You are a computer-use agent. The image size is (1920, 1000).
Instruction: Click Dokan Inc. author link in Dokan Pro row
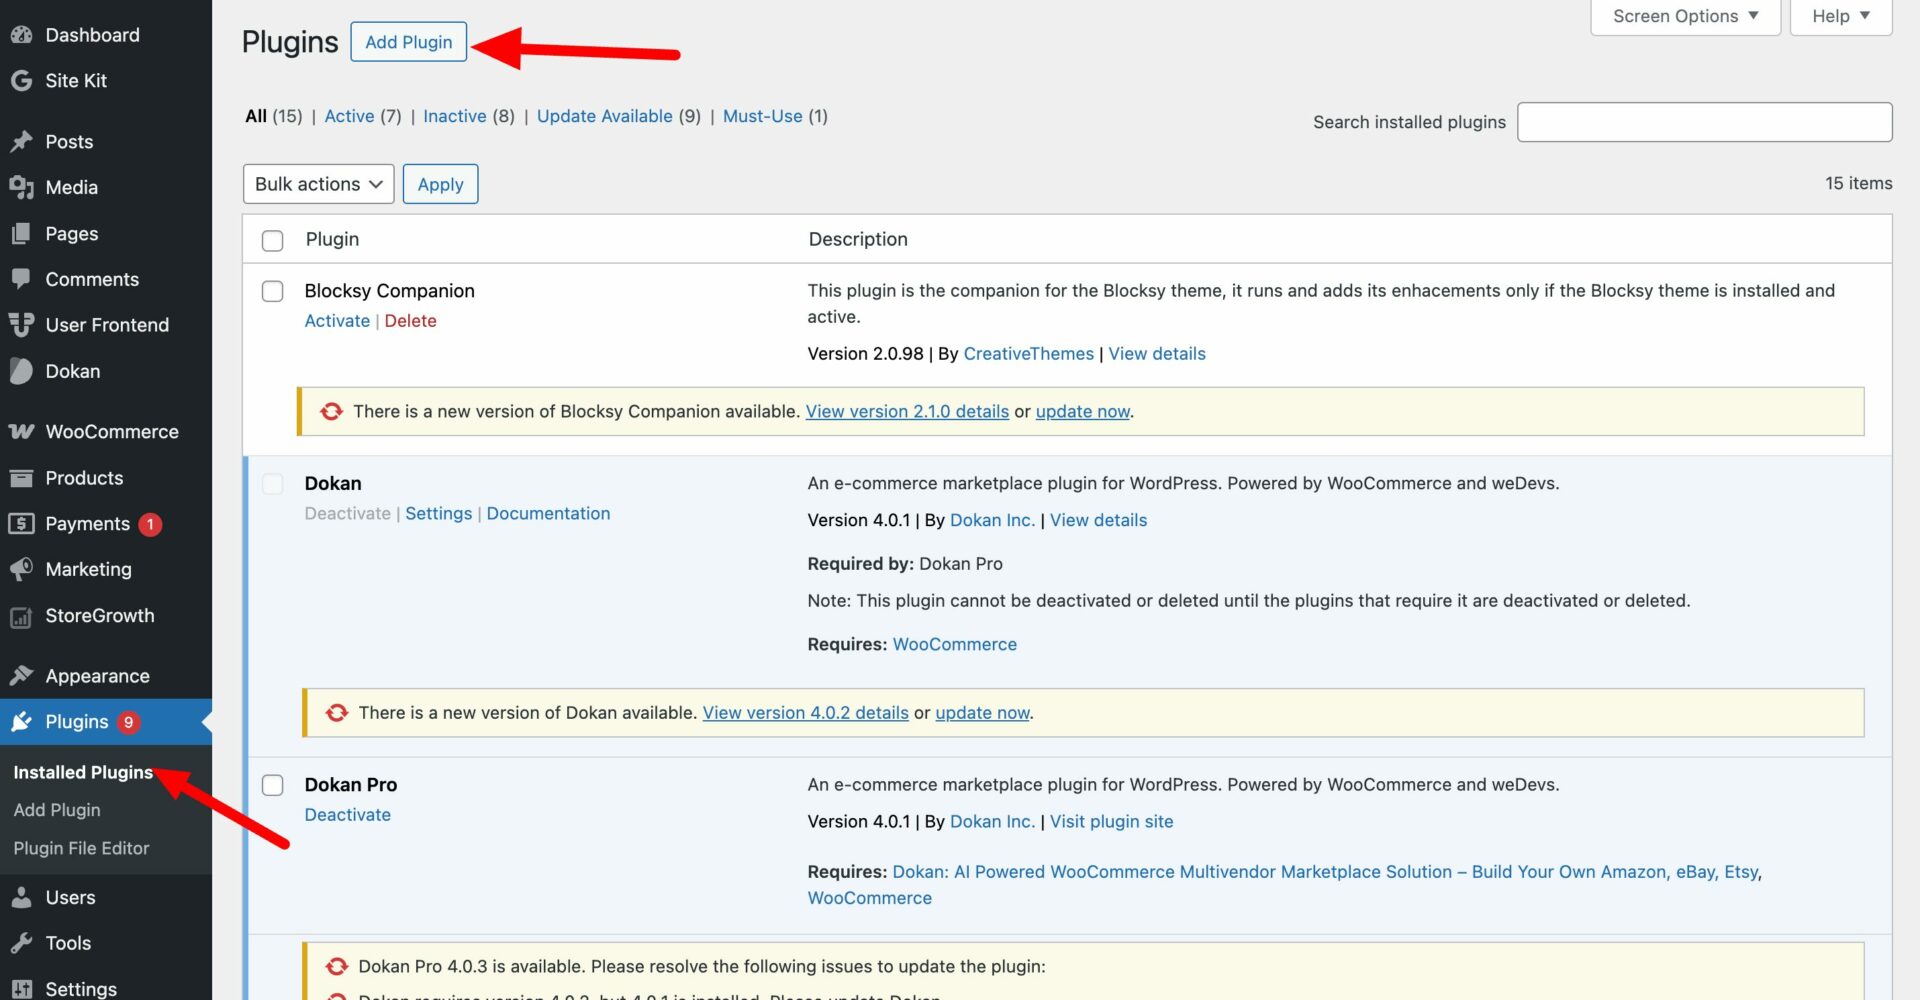992,822
